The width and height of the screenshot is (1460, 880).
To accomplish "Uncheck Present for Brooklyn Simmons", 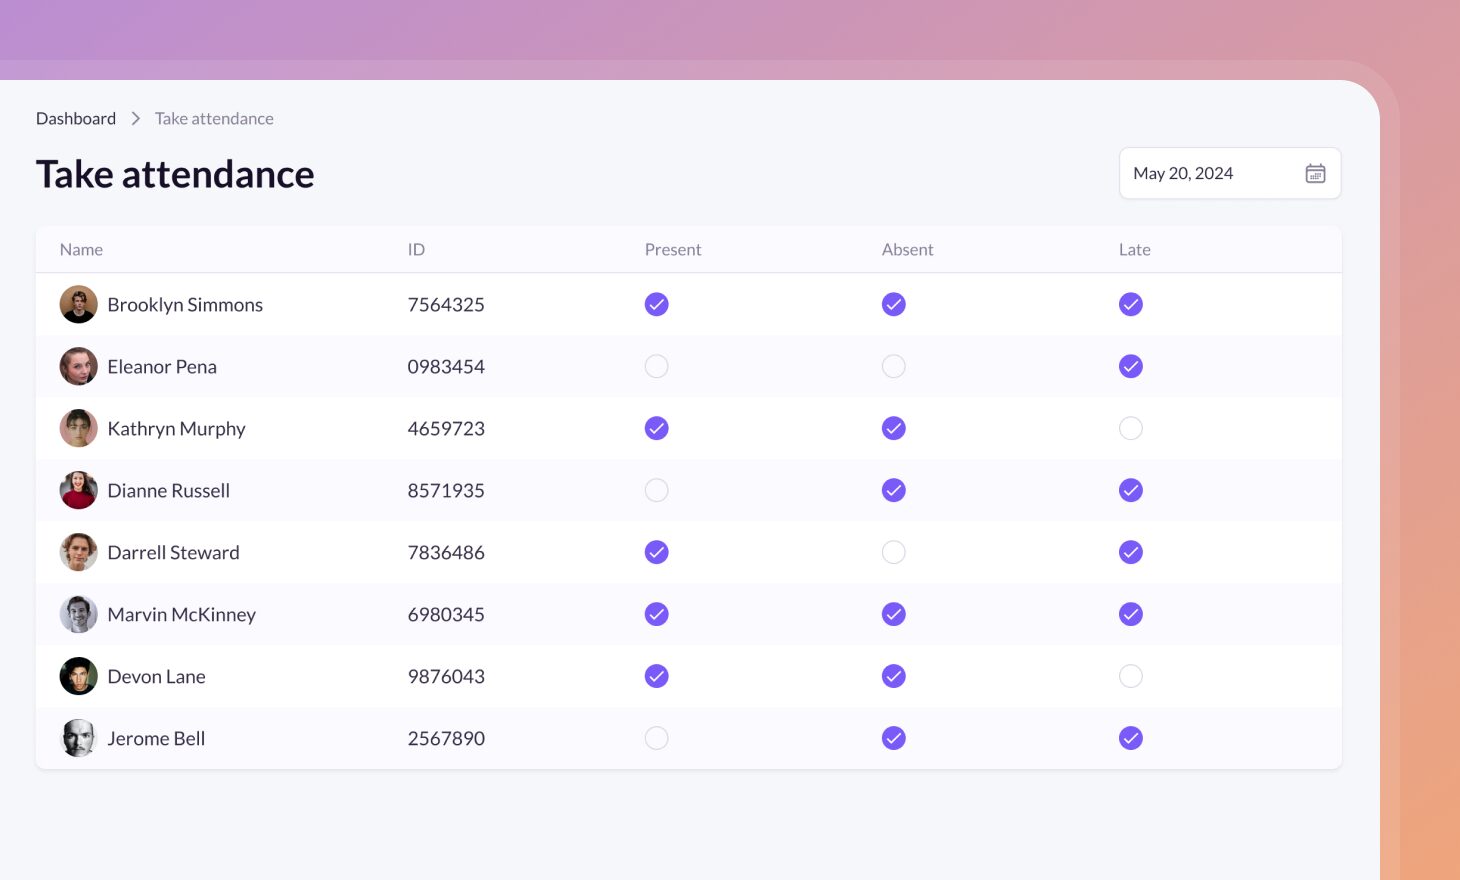I will (x=656, y=305).
